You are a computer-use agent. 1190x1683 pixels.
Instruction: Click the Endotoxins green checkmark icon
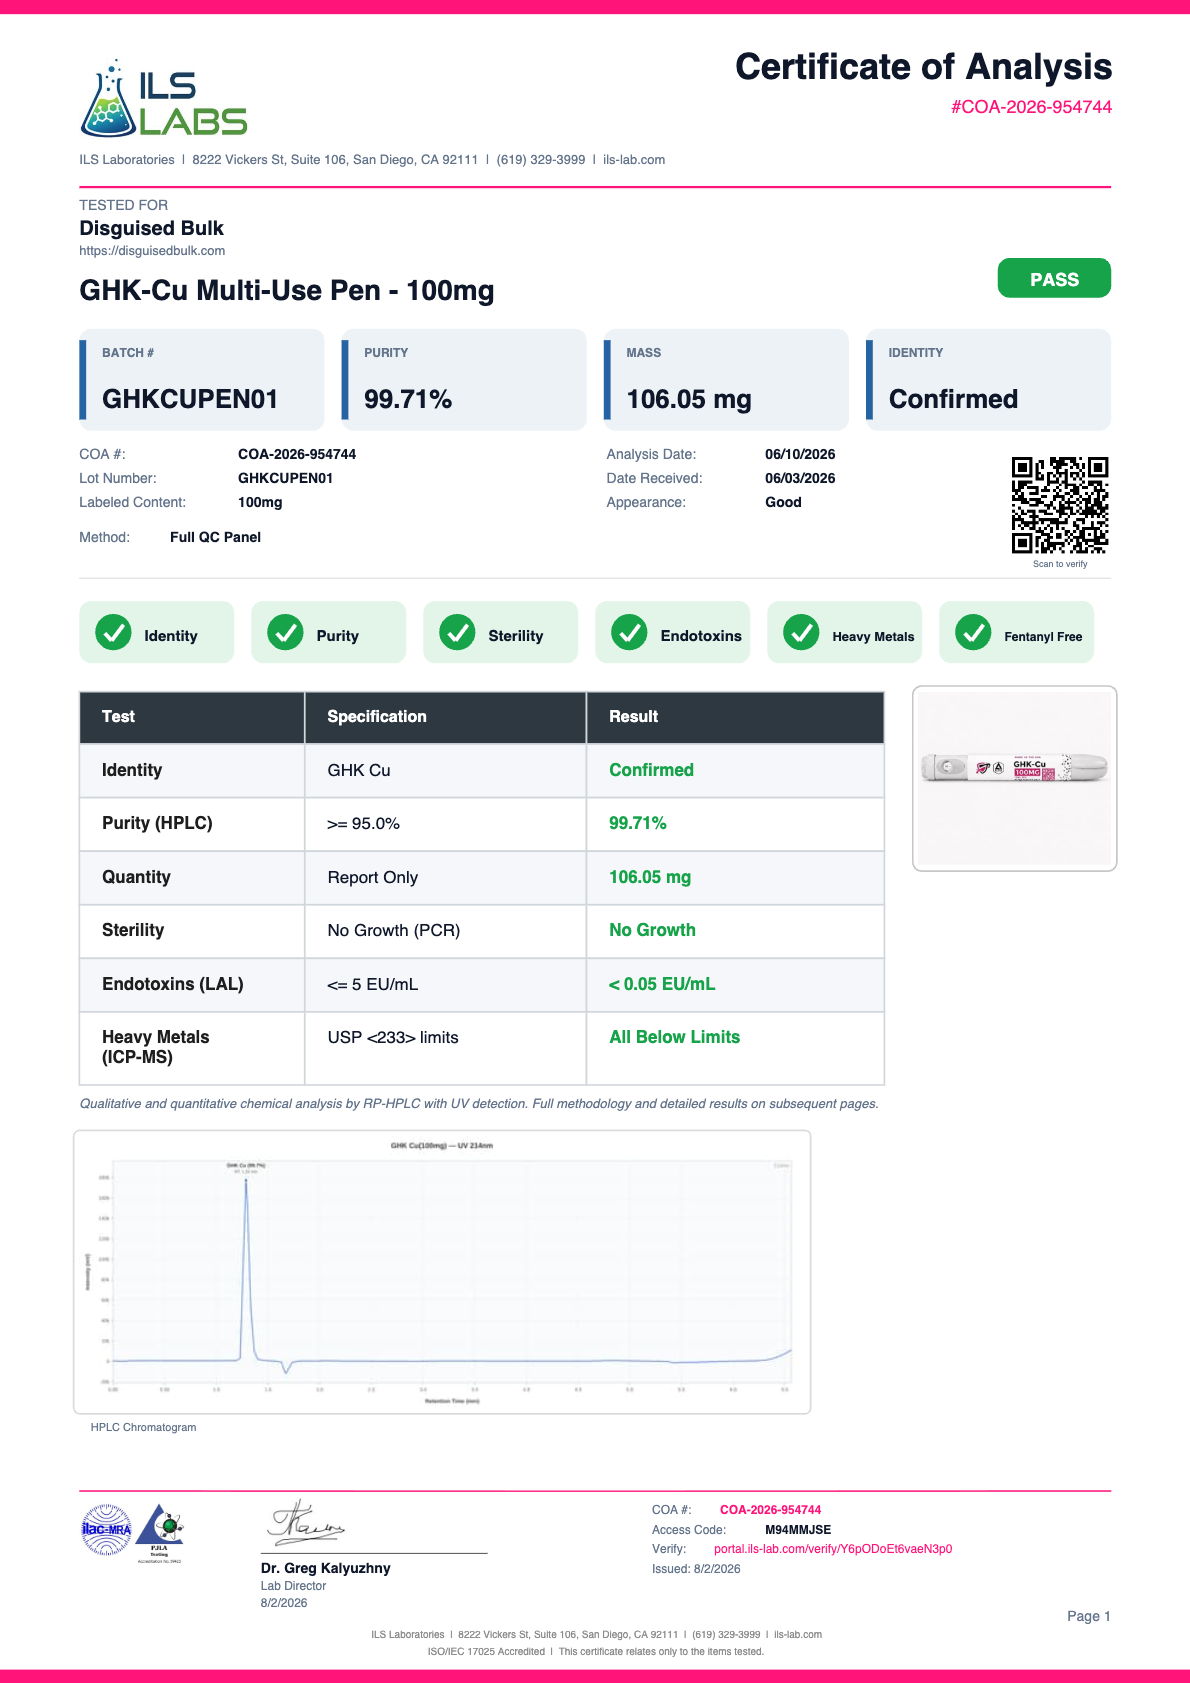[x=629, y=632]
